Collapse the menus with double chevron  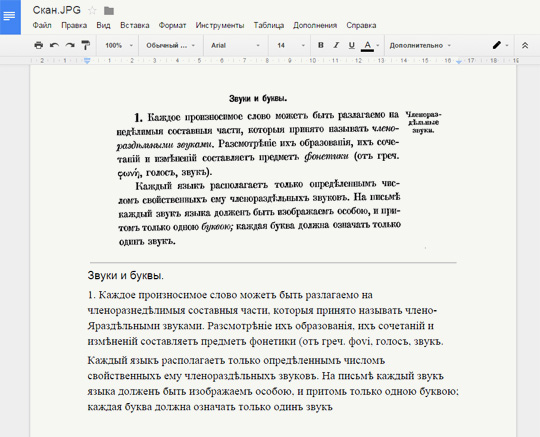pyautogui.click(x=525, y=45)
